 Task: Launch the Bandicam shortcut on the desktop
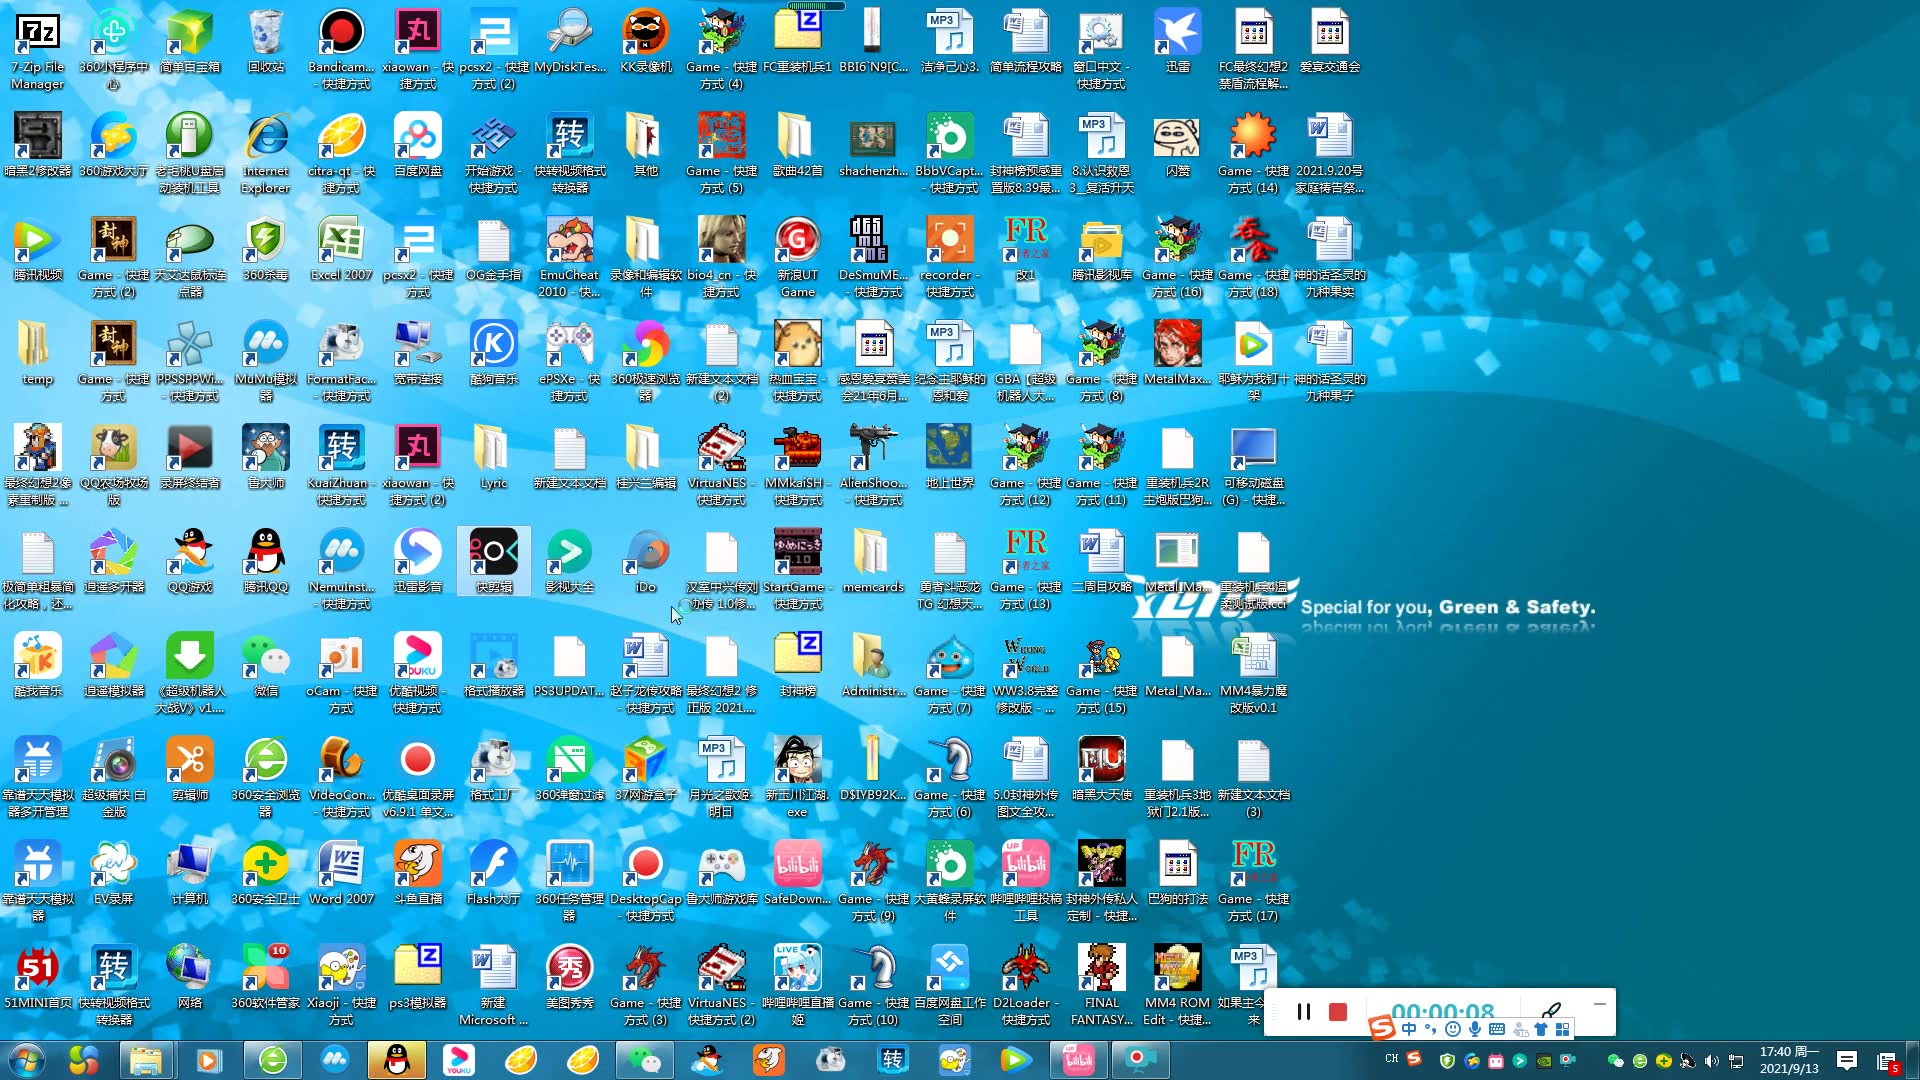point(341,49)
